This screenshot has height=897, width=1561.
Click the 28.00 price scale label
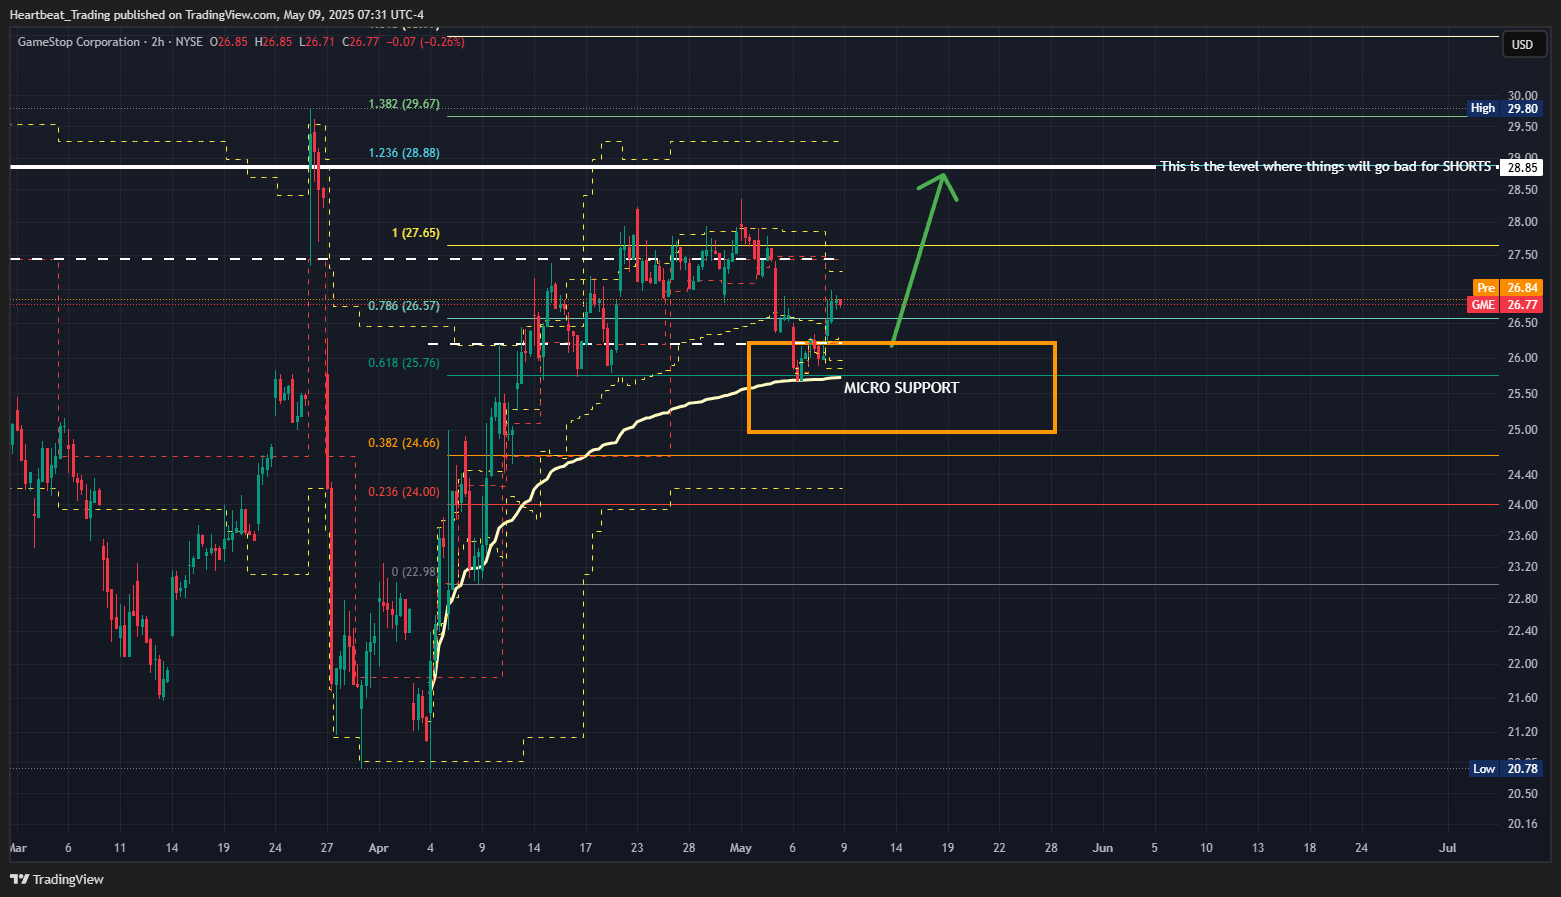tap(1523, 222)
